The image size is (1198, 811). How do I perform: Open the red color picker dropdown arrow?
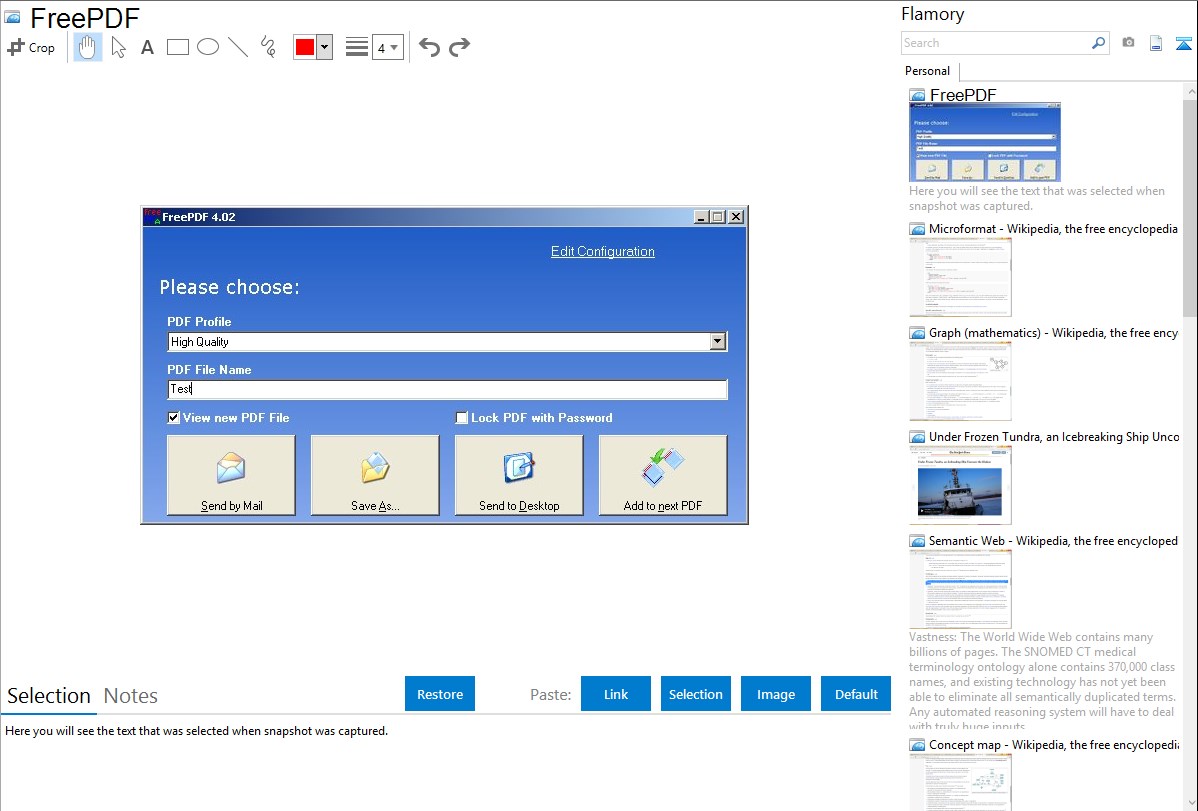pos(324,47)
